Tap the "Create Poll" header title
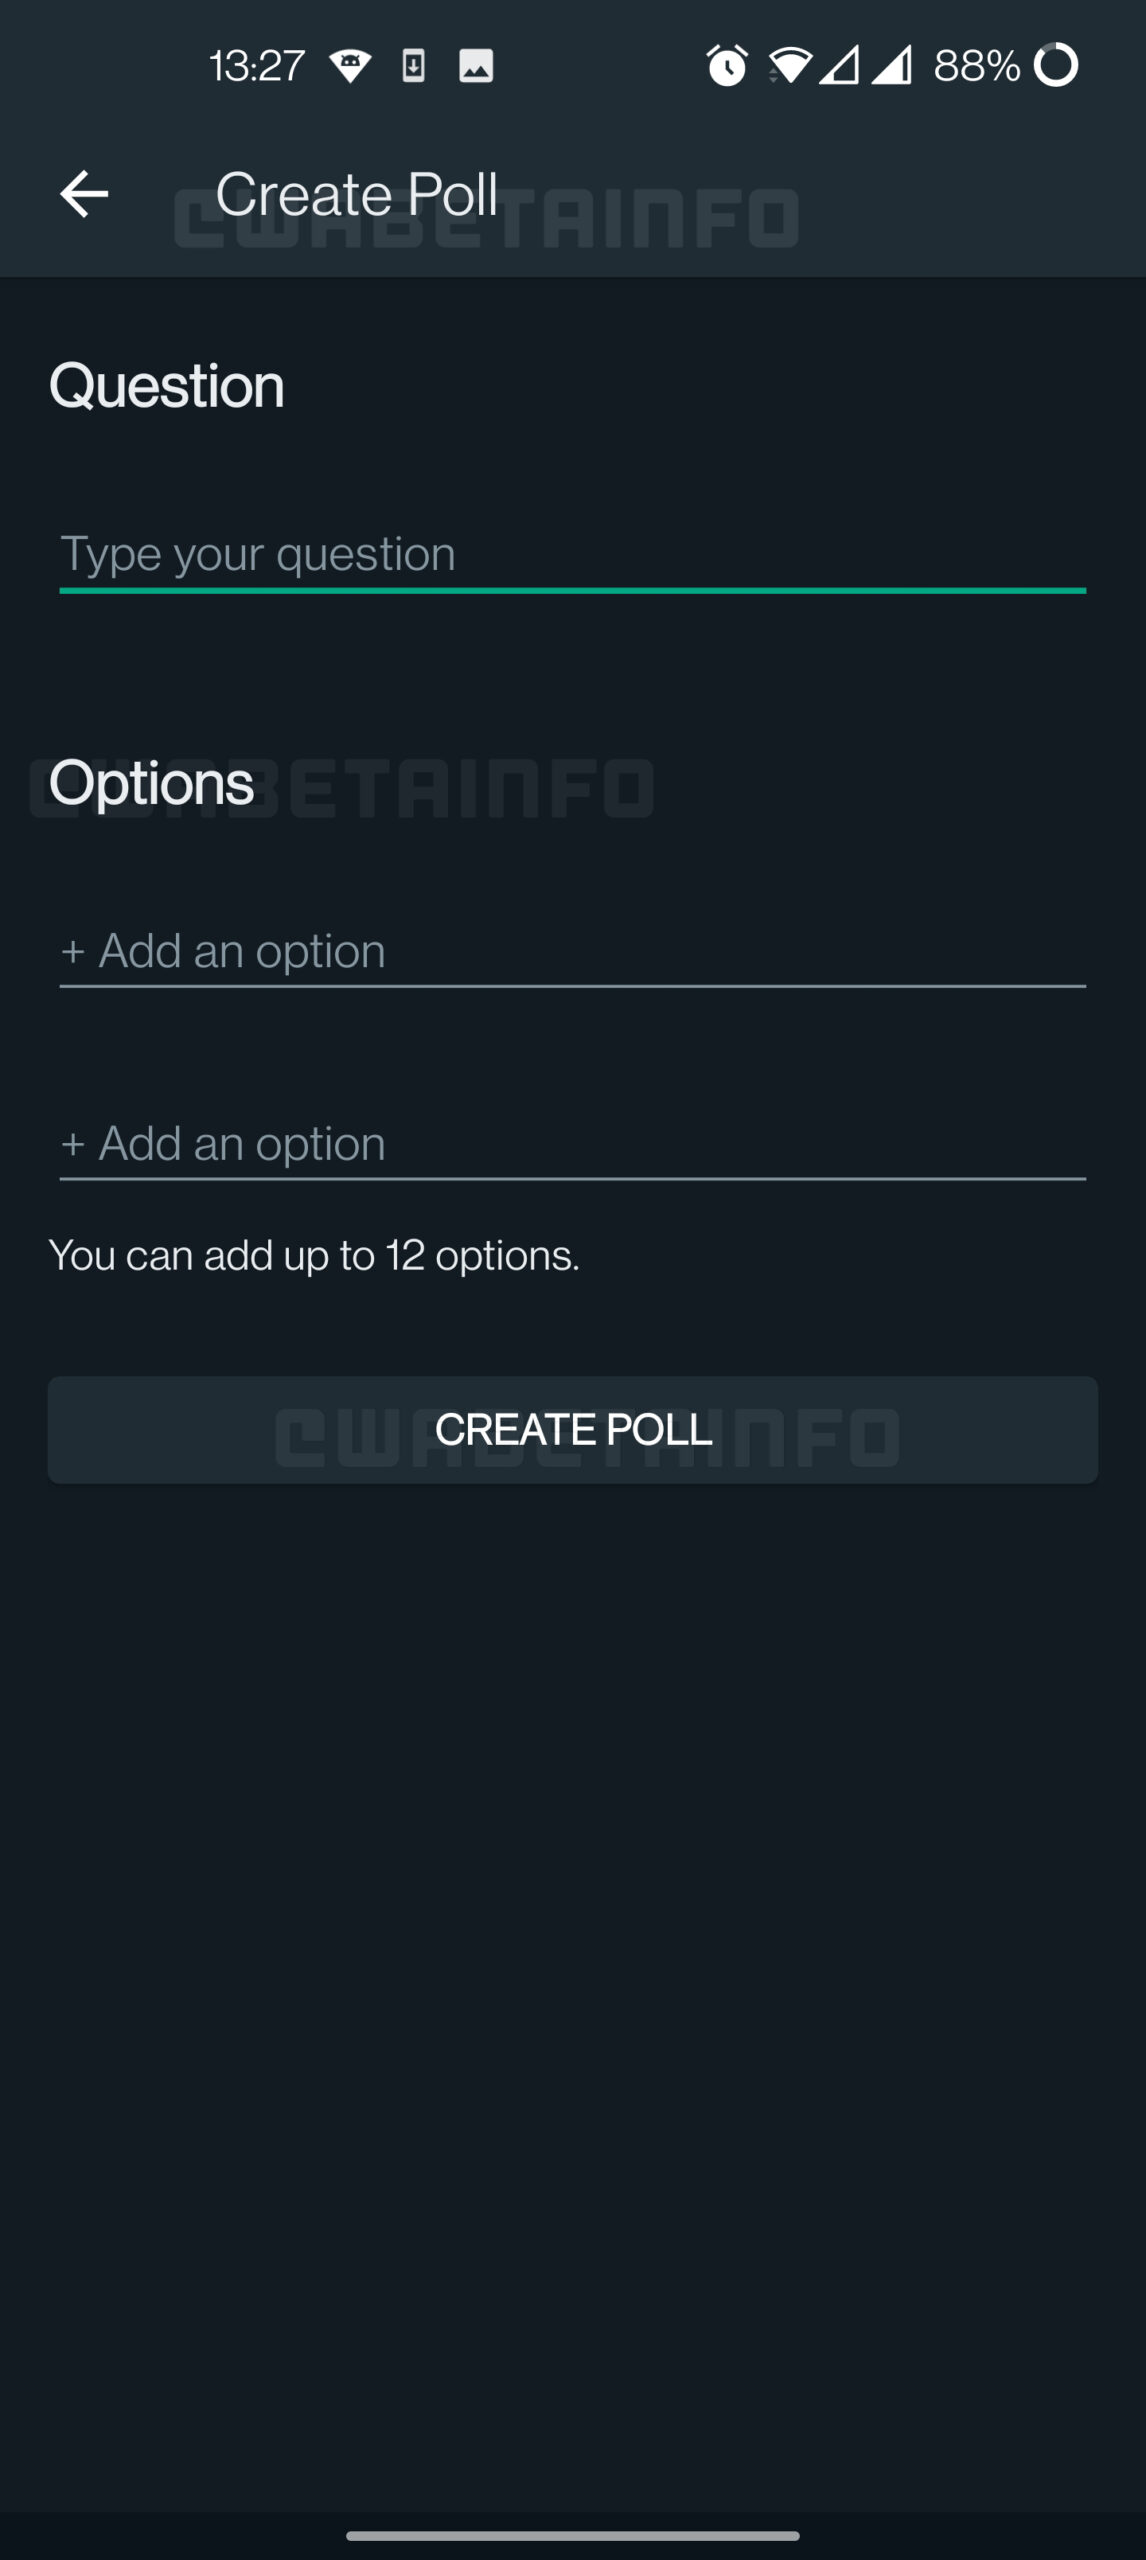1146x2560 pixels. tap(357, 194)
